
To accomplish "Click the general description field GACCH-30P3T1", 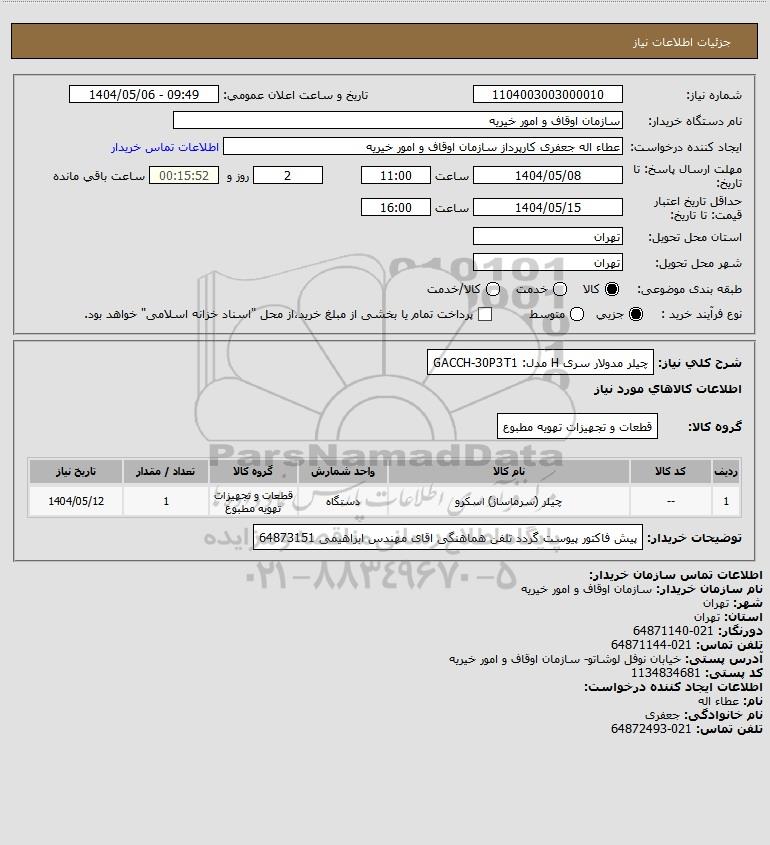I will (540, 362).
